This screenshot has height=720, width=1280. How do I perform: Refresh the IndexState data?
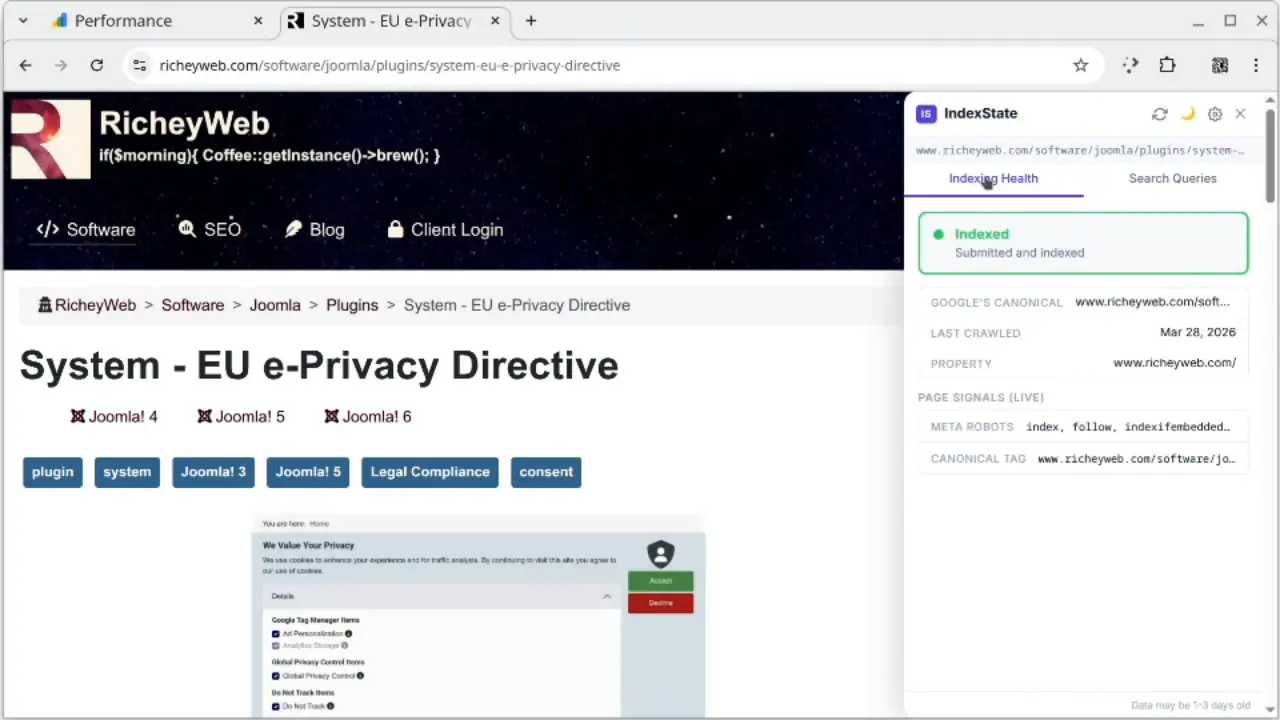coord(1159,113)
